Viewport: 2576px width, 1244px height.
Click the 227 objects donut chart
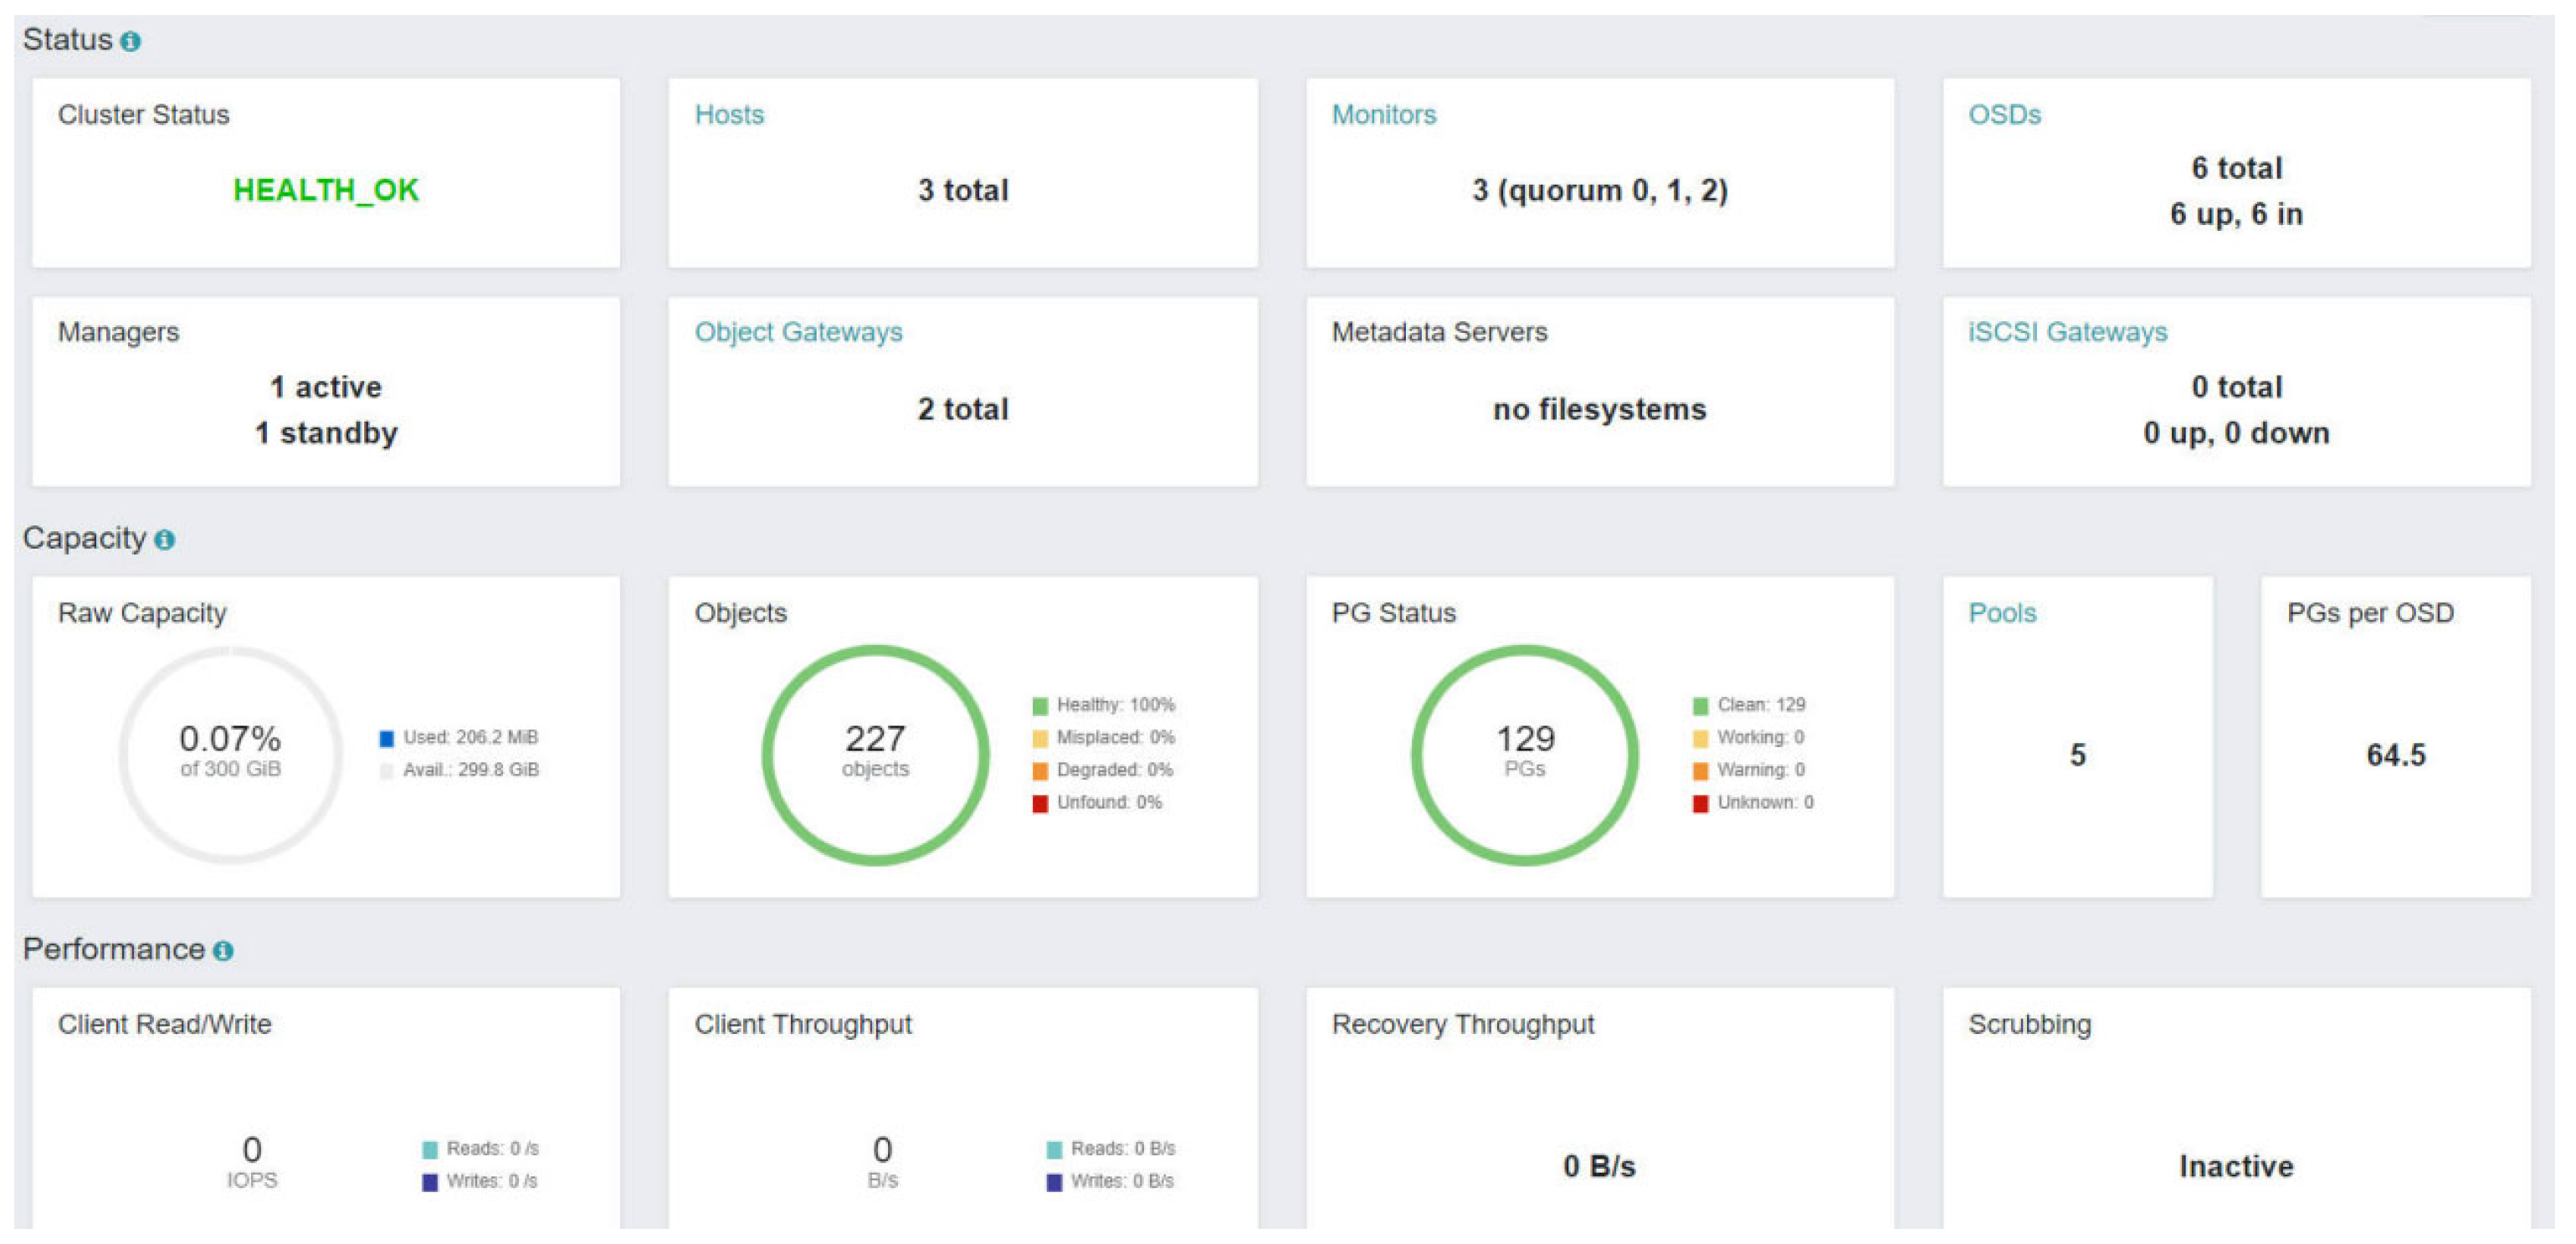click(874, 754)
